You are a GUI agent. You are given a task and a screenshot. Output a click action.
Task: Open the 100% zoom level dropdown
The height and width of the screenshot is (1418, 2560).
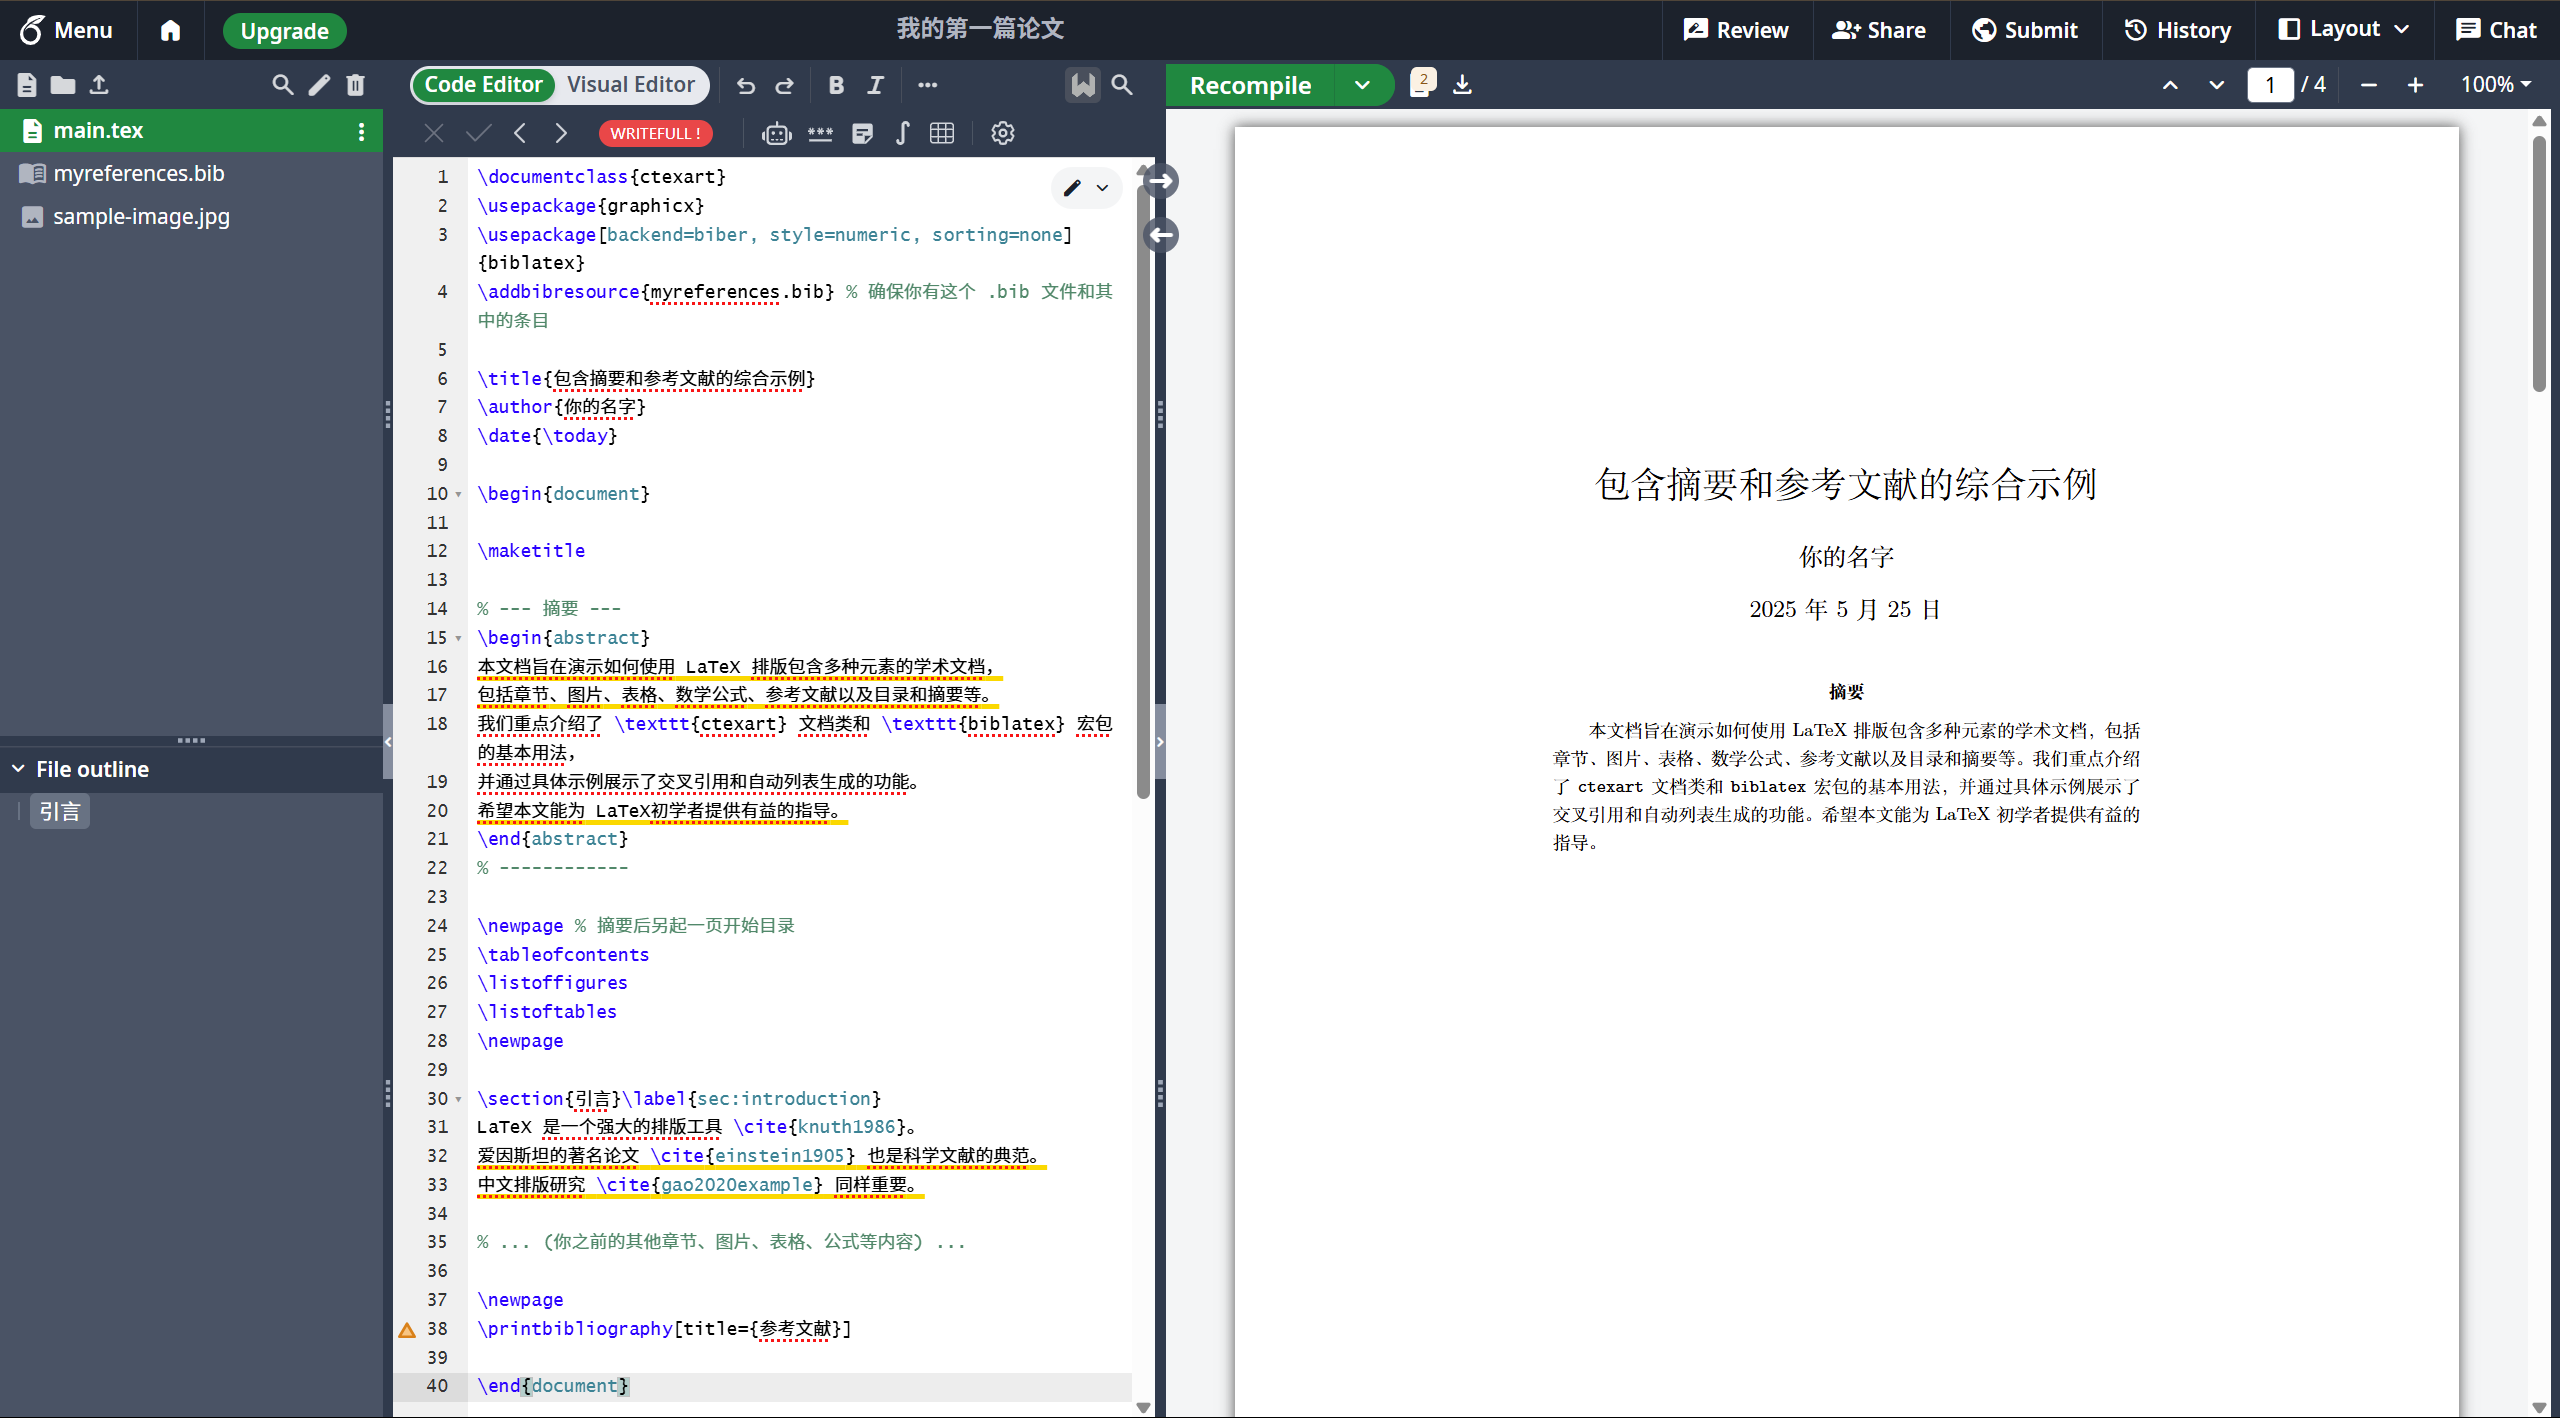click(x=2495, y=85)
